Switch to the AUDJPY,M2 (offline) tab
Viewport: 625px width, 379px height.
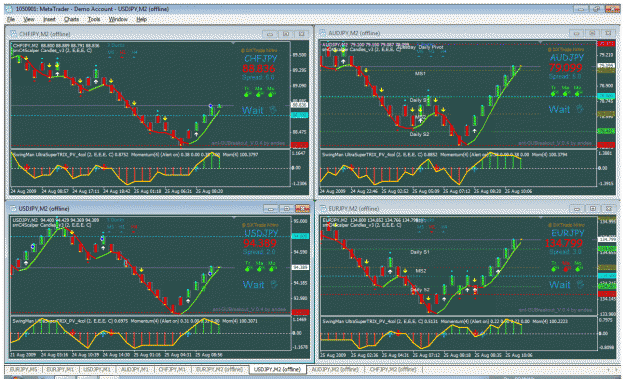(335, 369)
